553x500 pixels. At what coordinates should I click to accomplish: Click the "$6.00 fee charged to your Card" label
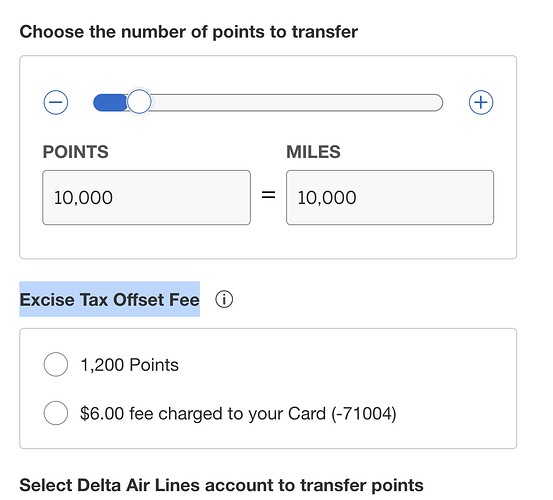(203, 413)
